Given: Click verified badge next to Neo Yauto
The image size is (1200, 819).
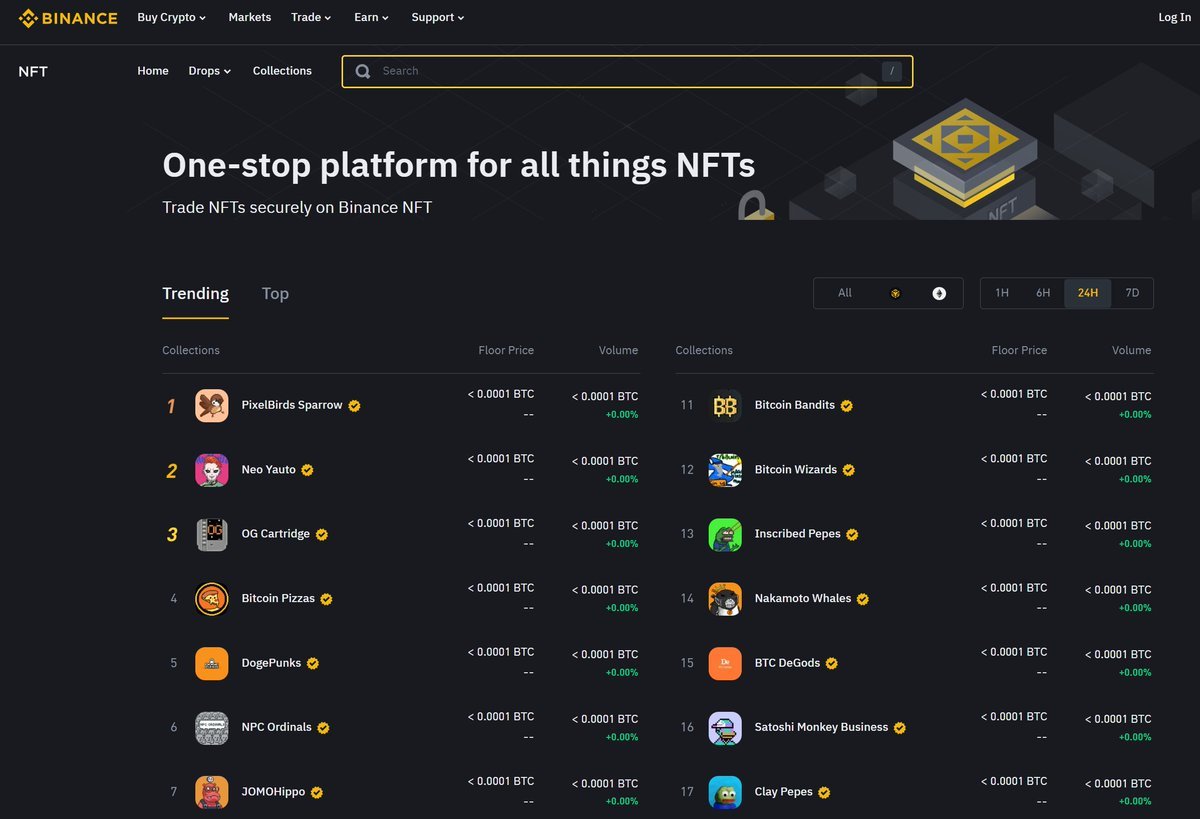Looking at the screenshot, I should [308, 470].
